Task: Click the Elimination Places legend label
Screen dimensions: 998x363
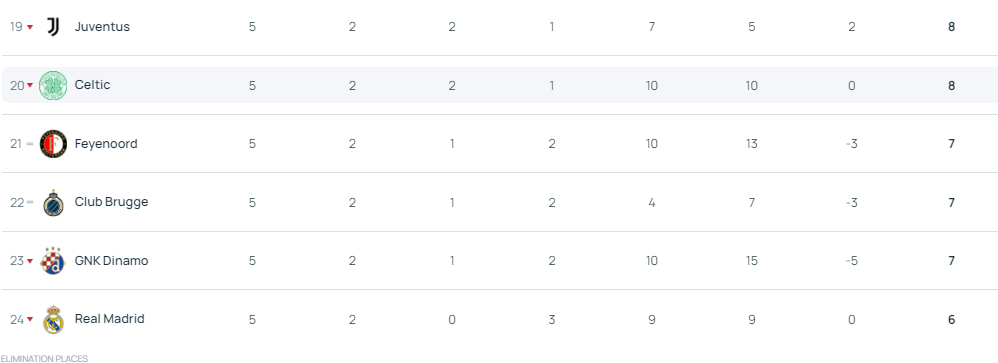Action: coord(44,359)
